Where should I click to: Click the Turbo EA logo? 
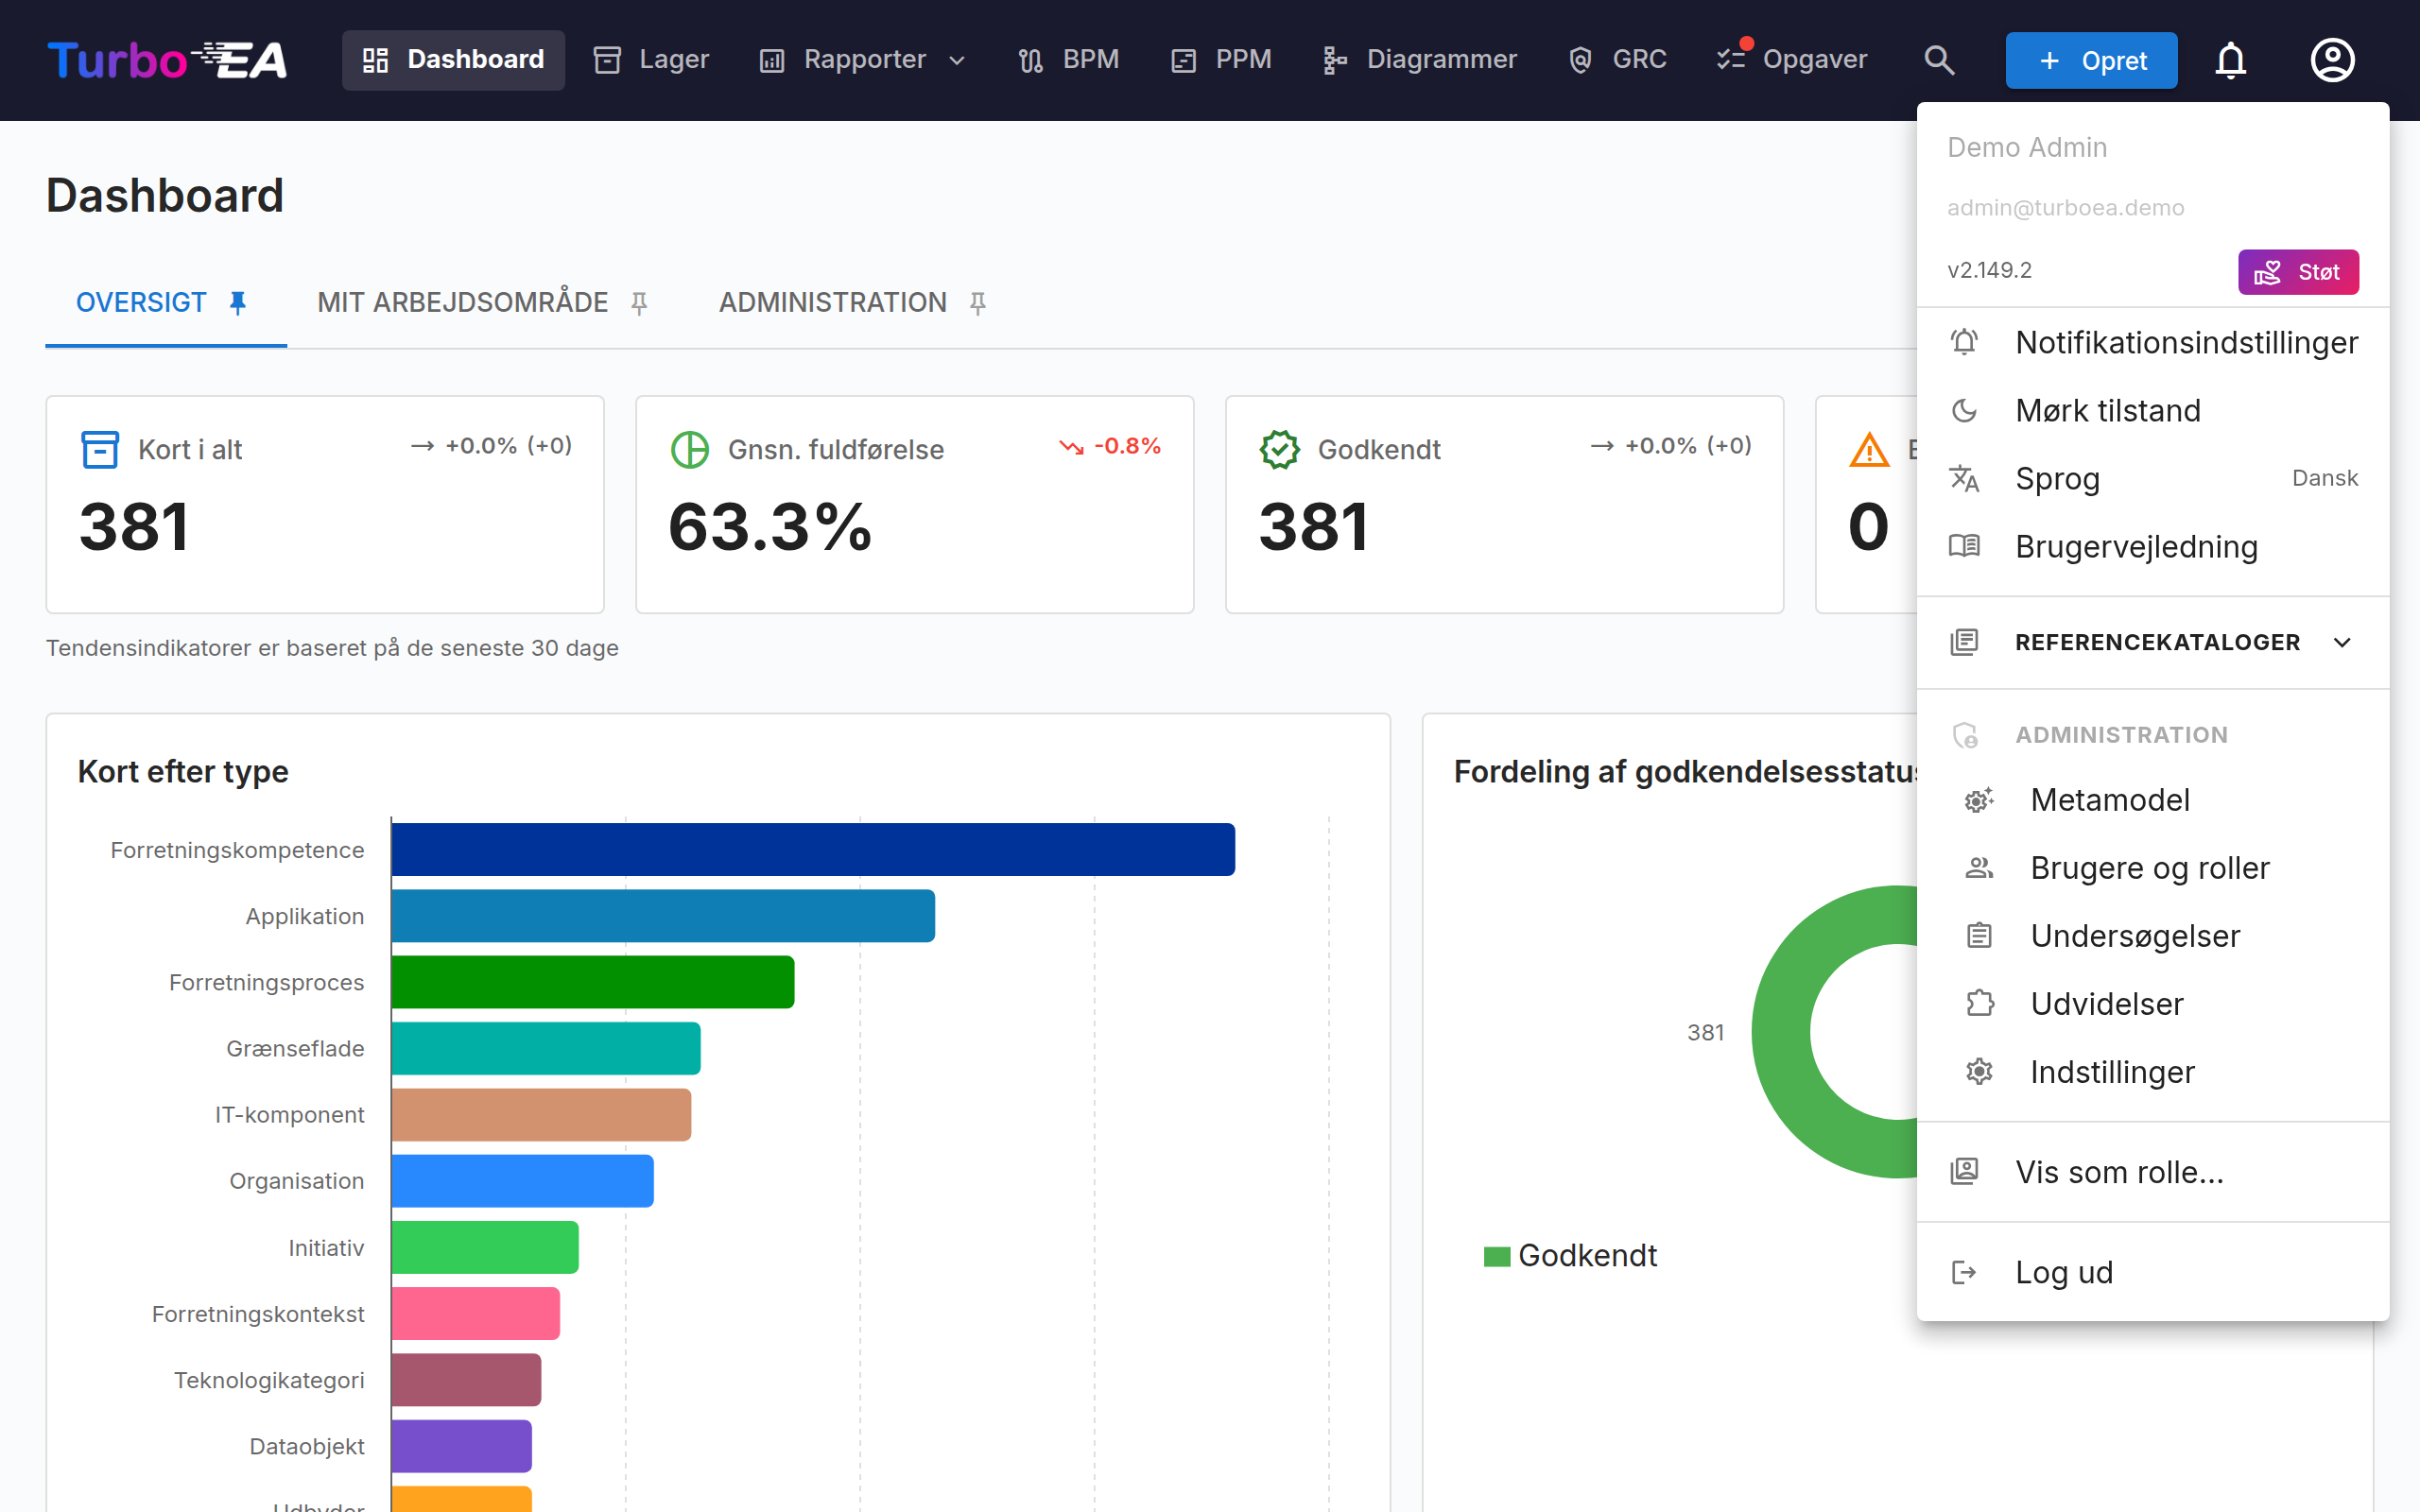(168, 60)
